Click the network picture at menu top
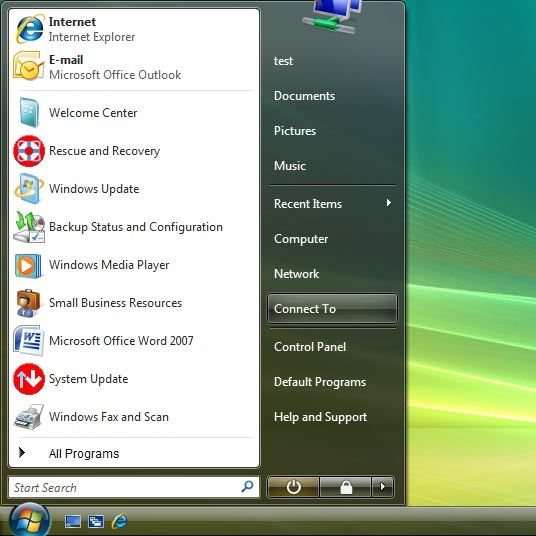The height and width of the screenshot is (536, 536). tap(333, 17)
